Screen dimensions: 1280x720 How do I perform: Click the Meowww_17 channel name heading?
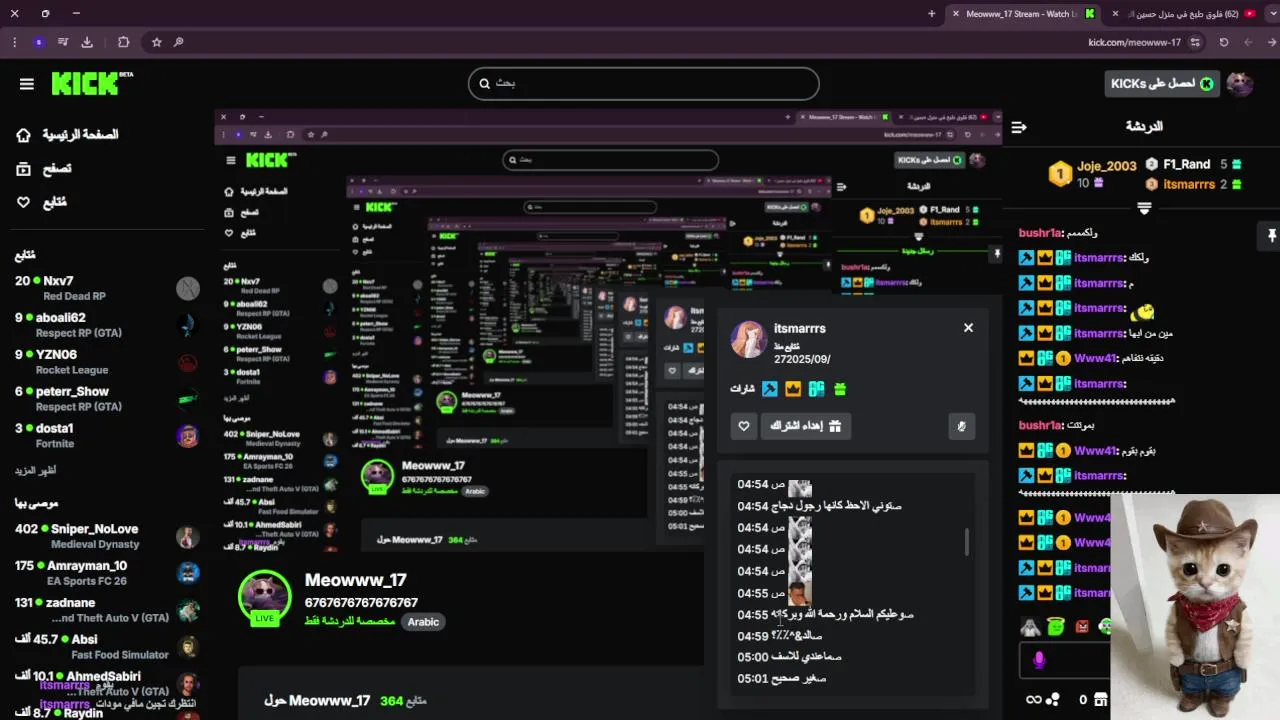pos(356,580)
